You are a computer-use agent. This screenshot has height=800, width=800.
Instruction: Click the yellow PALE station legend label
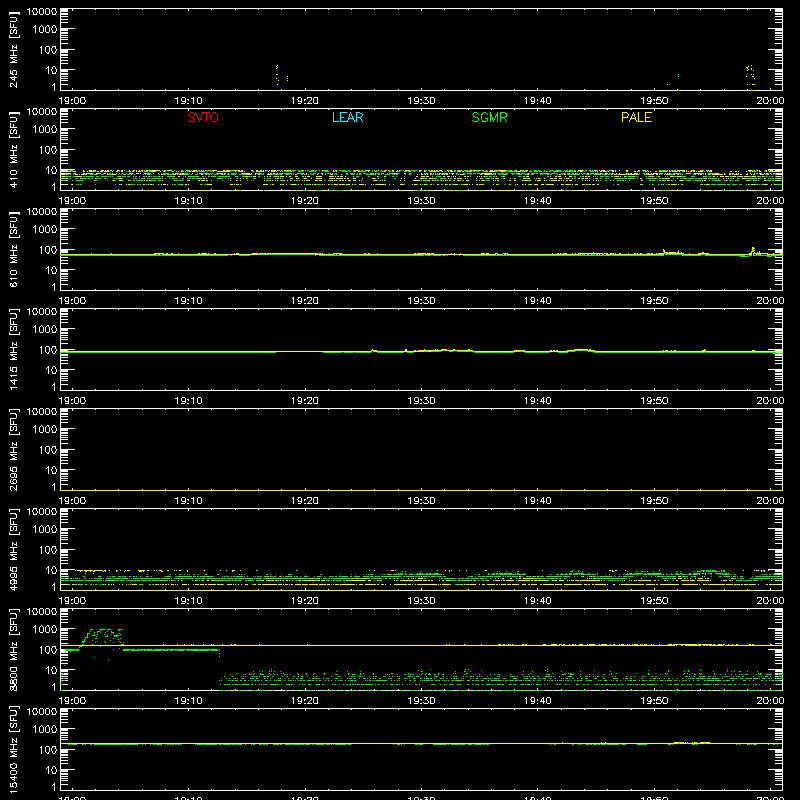(636, 117)
